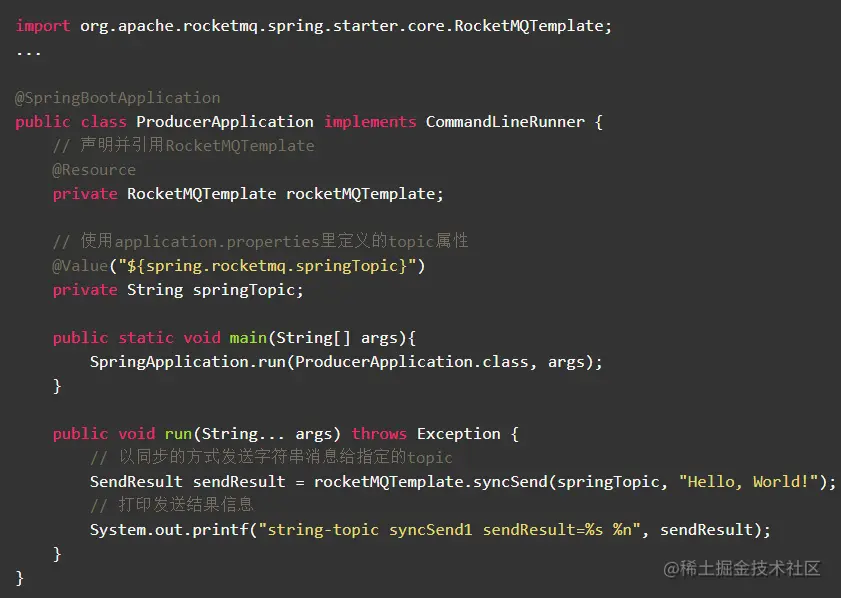Click the "class" keyword before ProducerApplication
Screen dimensions: 841x598
[104, 122]
